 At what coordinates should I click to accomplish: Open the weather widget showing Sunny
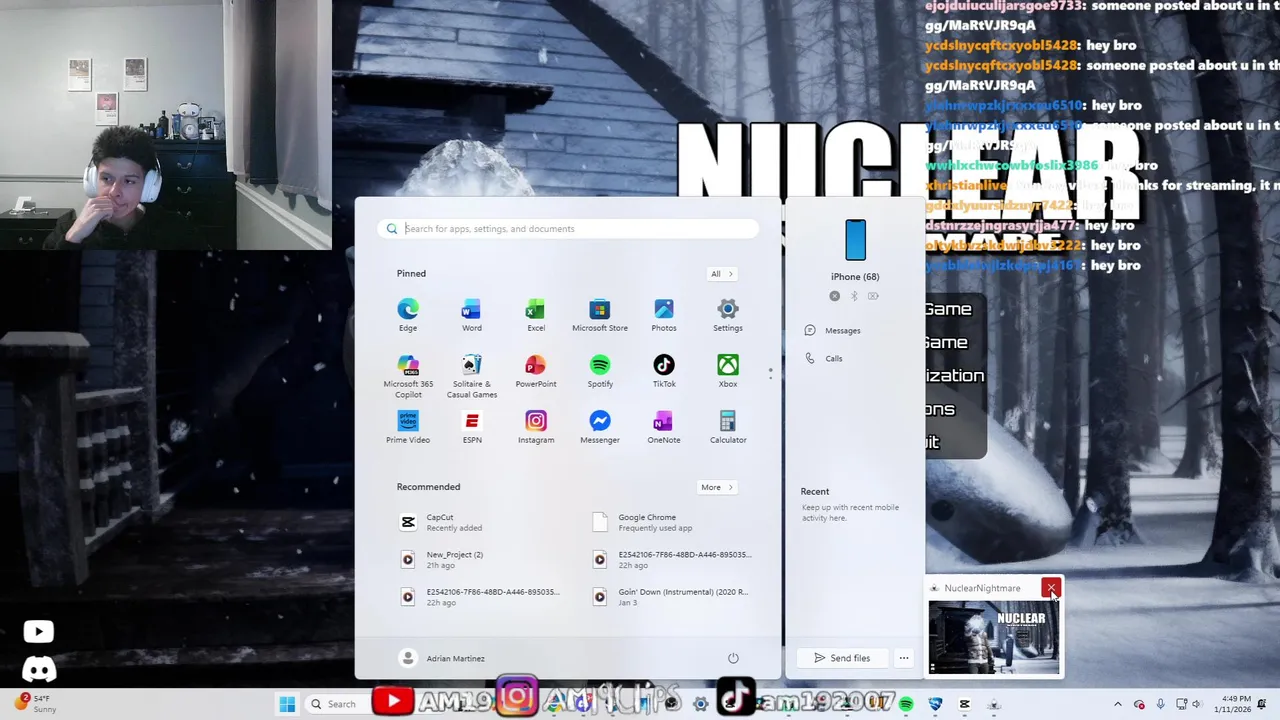pos(34,703)
